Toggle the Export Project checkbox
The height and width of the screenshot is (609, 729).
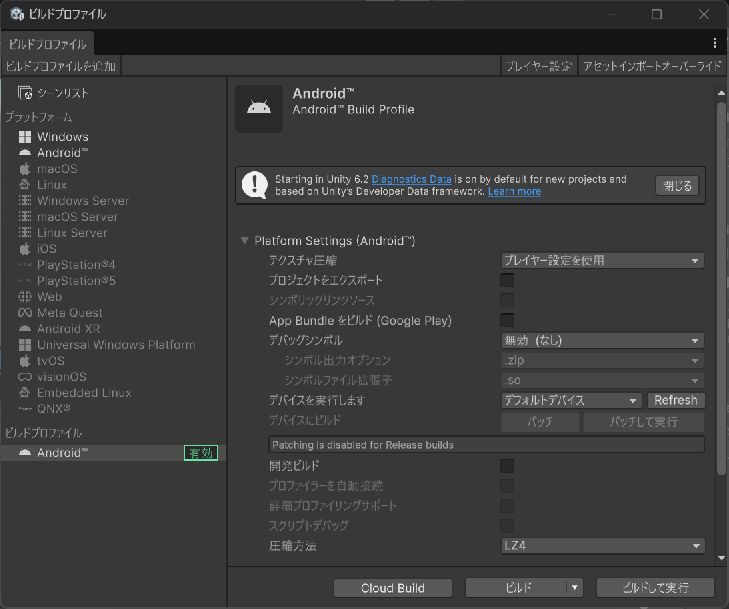click(x=507, y=280)
